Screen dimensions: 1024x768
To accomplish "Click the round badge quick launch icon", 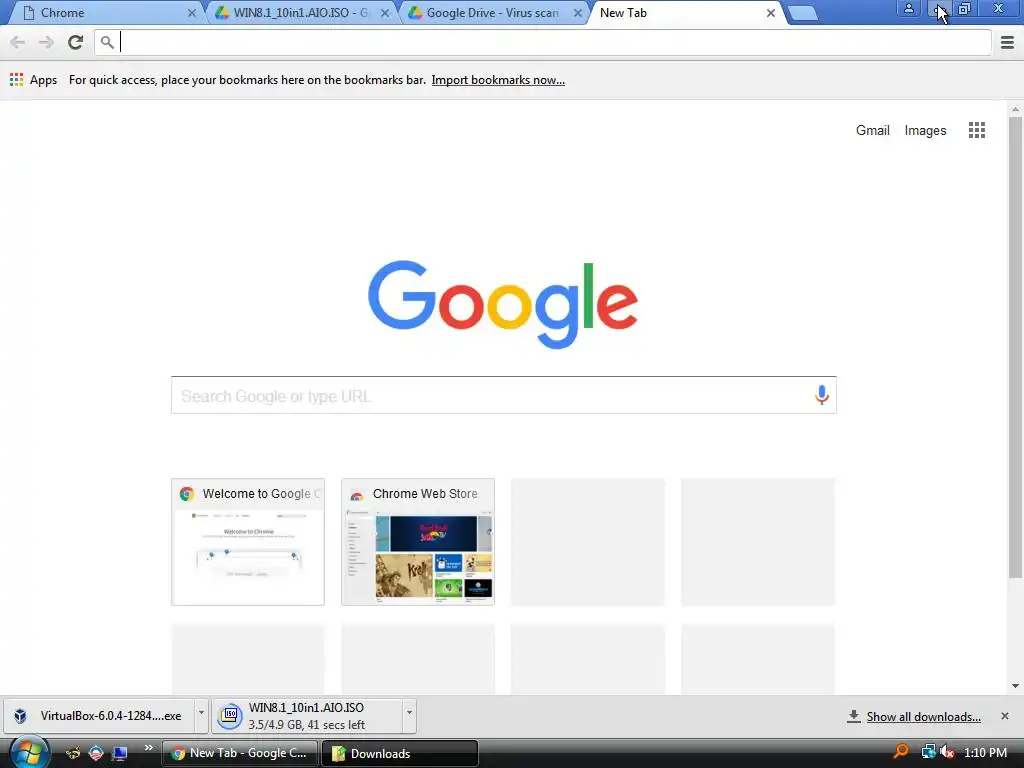I will point(96,753).
